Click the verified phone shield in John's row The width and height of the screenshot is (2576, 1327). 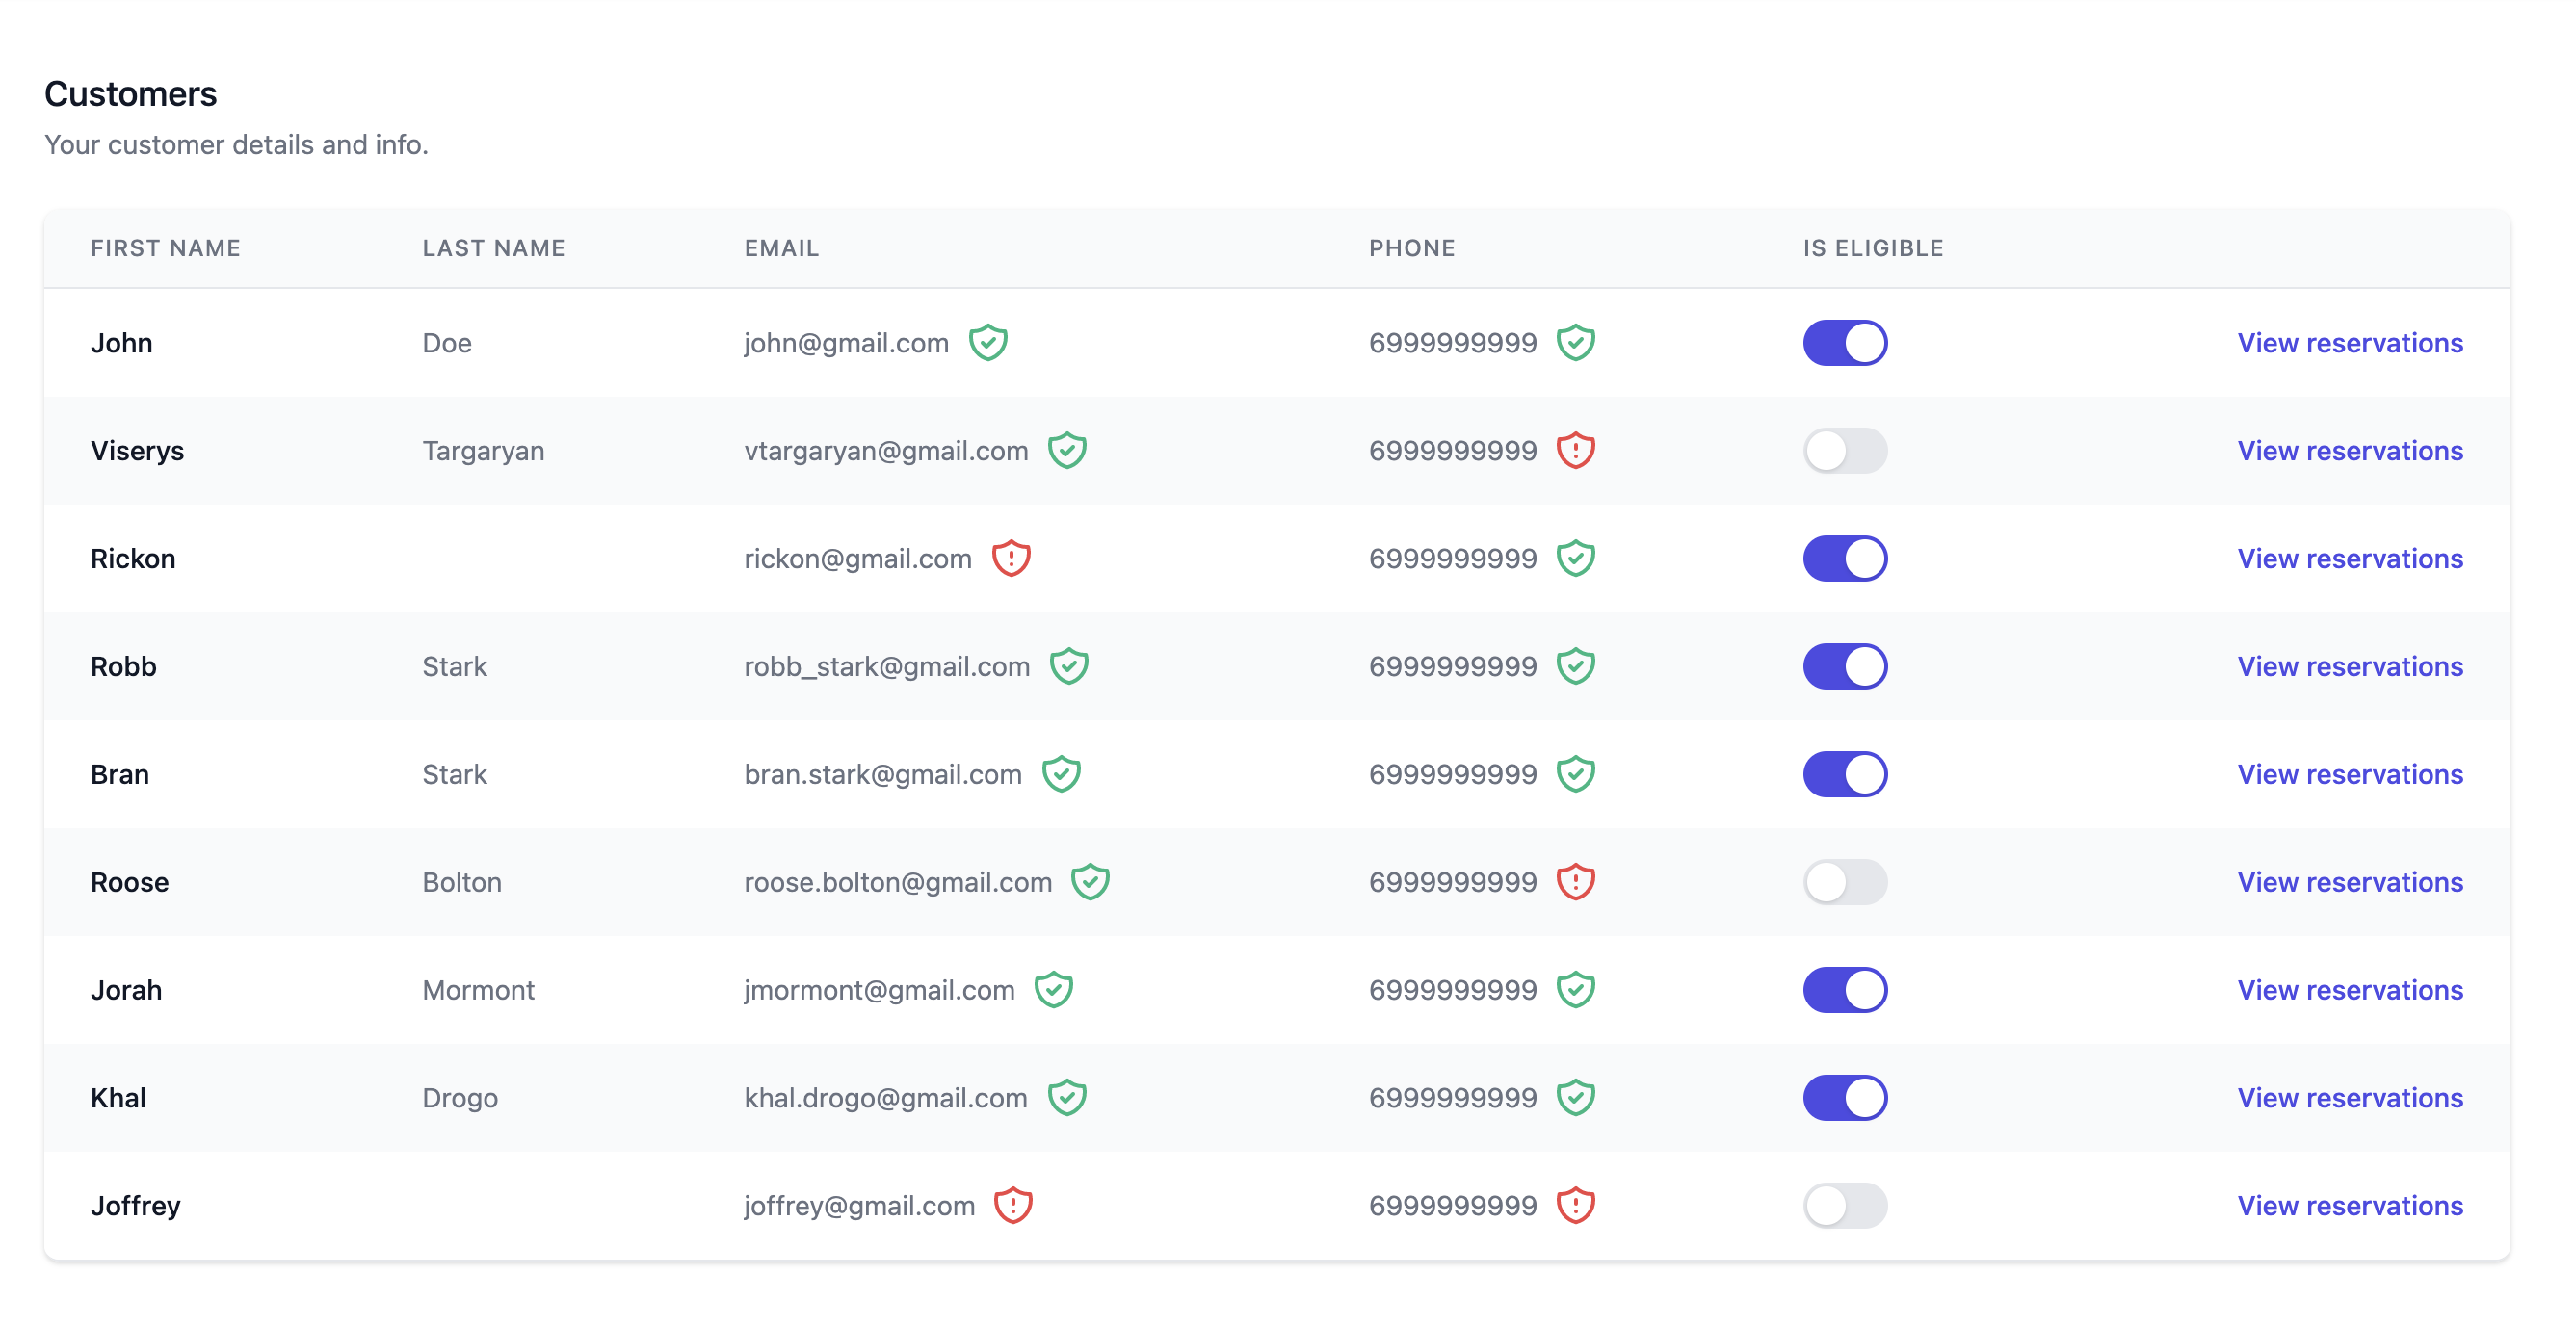1576,343
